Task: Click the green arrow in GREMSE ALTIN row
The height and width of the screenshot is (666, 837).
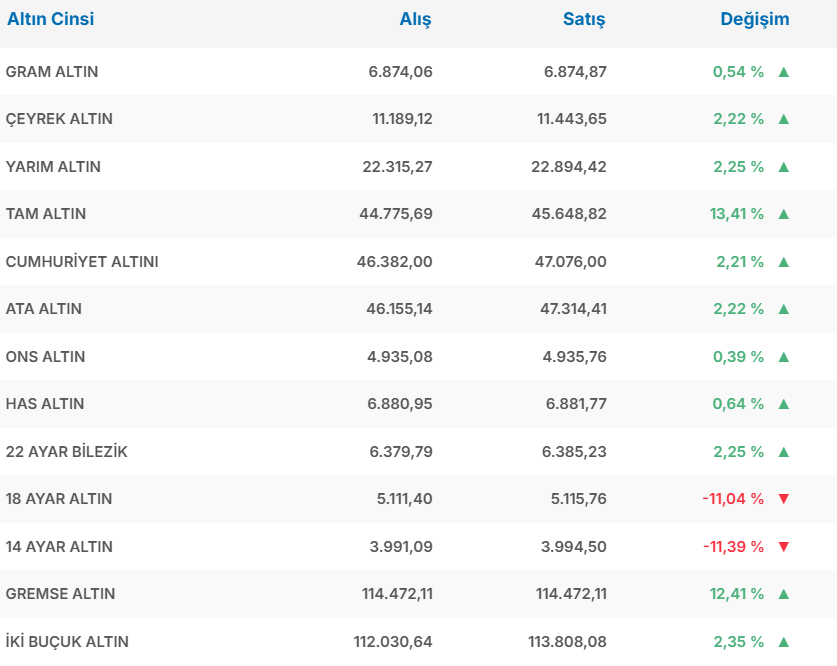Action: click(783, 594)
